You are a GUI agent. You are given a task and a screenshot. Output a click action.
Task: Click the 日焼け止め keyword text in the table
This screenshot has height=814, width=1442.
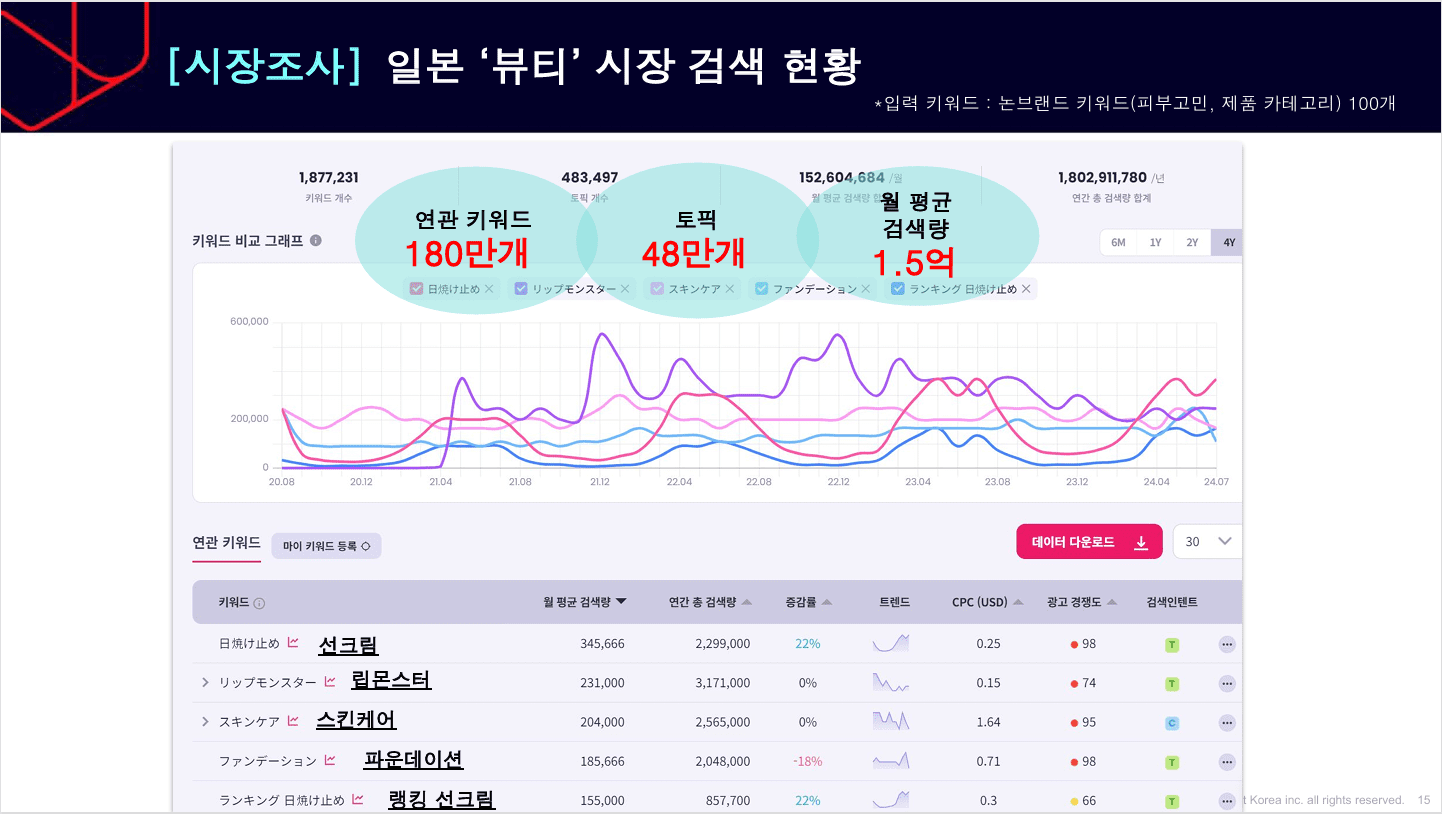(x=249, y=644)
